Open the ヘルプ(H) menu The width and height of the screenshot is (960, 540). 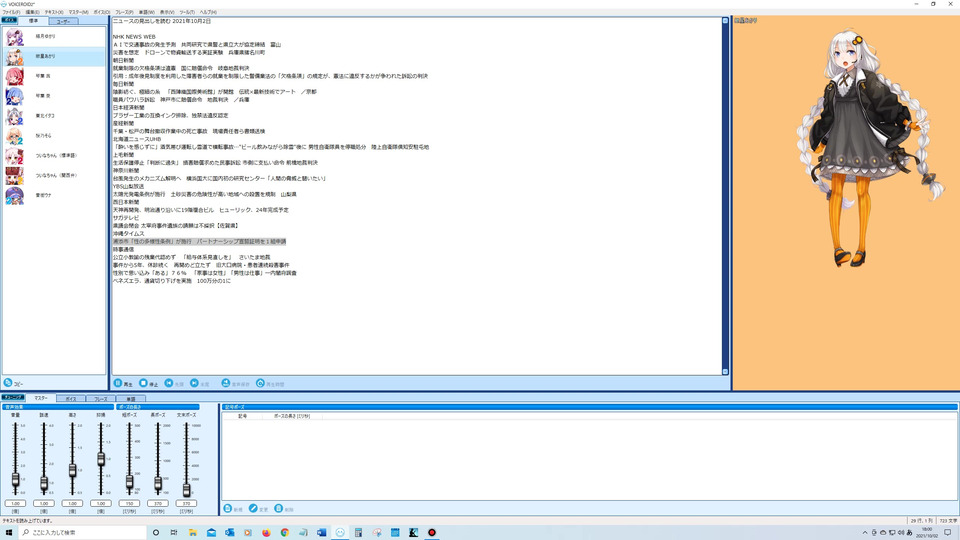point(208,12)
